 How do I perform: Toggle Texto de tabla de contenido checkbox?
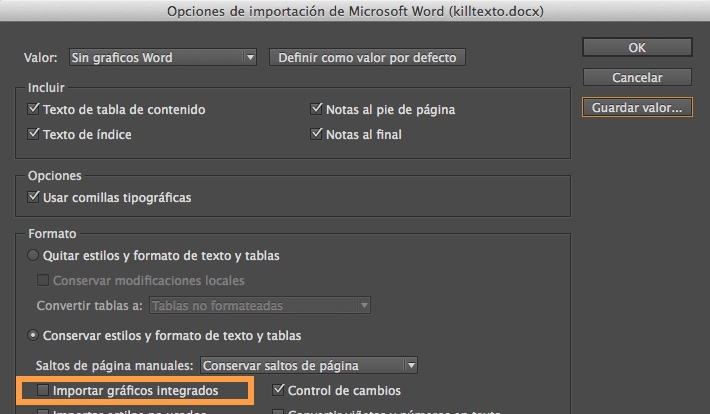pyautogui.click(x=33, y=109)
